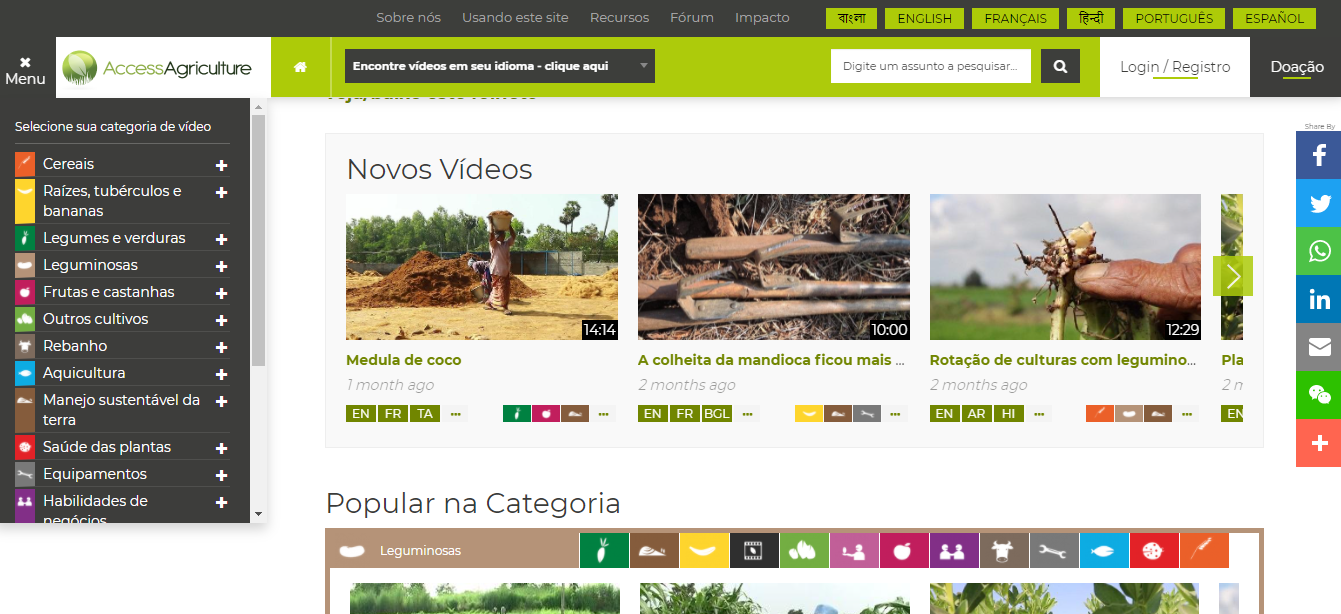Open Sobre nós in the top menu
1341x614 pixels.
point(408,18)
